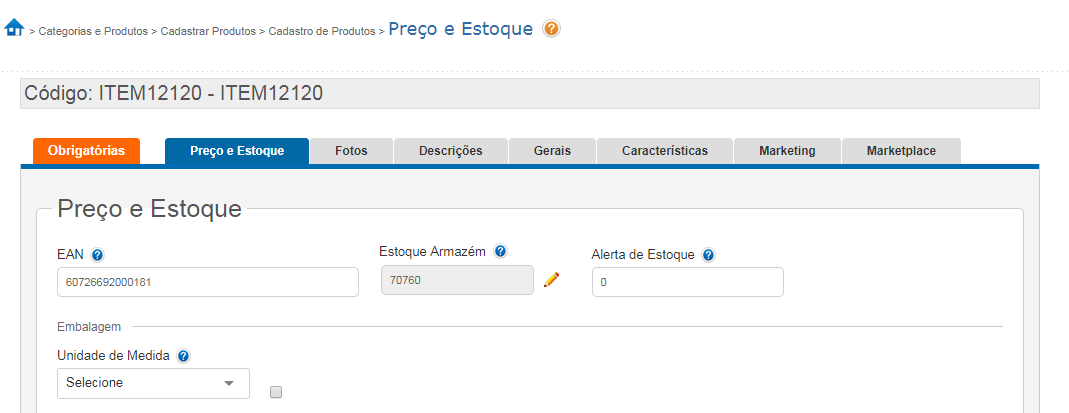1069x413 pixels.
Task: Go to the Descrições tab
Action: (x=450, y=151)
